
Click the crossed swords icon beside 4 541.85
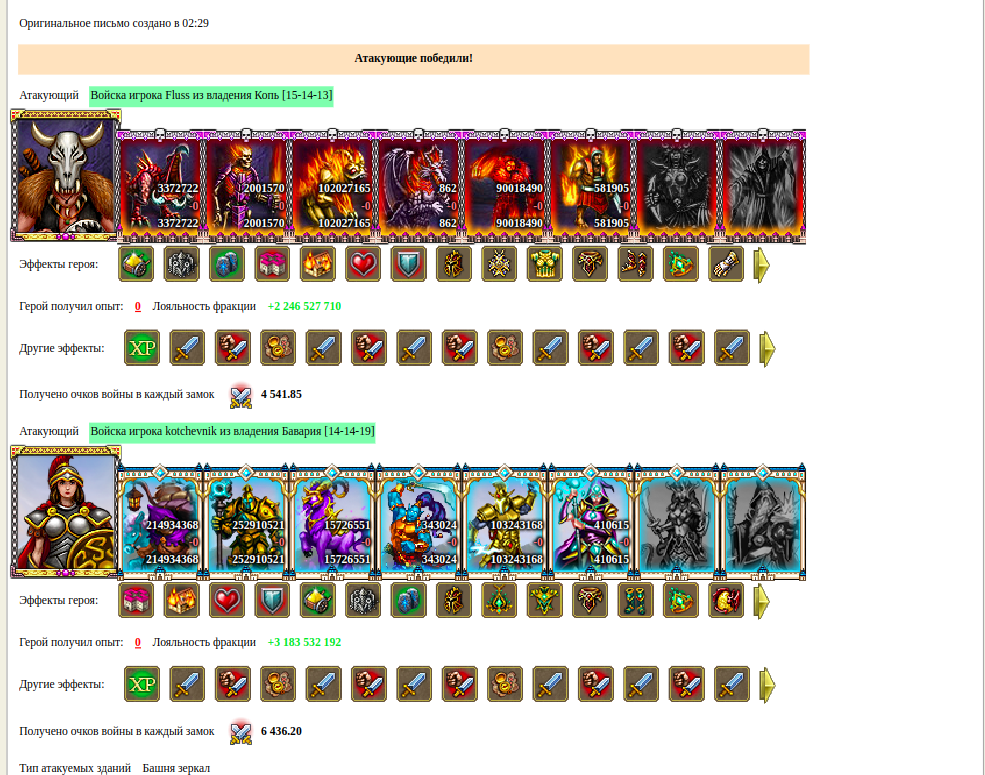pyautogui.click(x=241, y=396)
